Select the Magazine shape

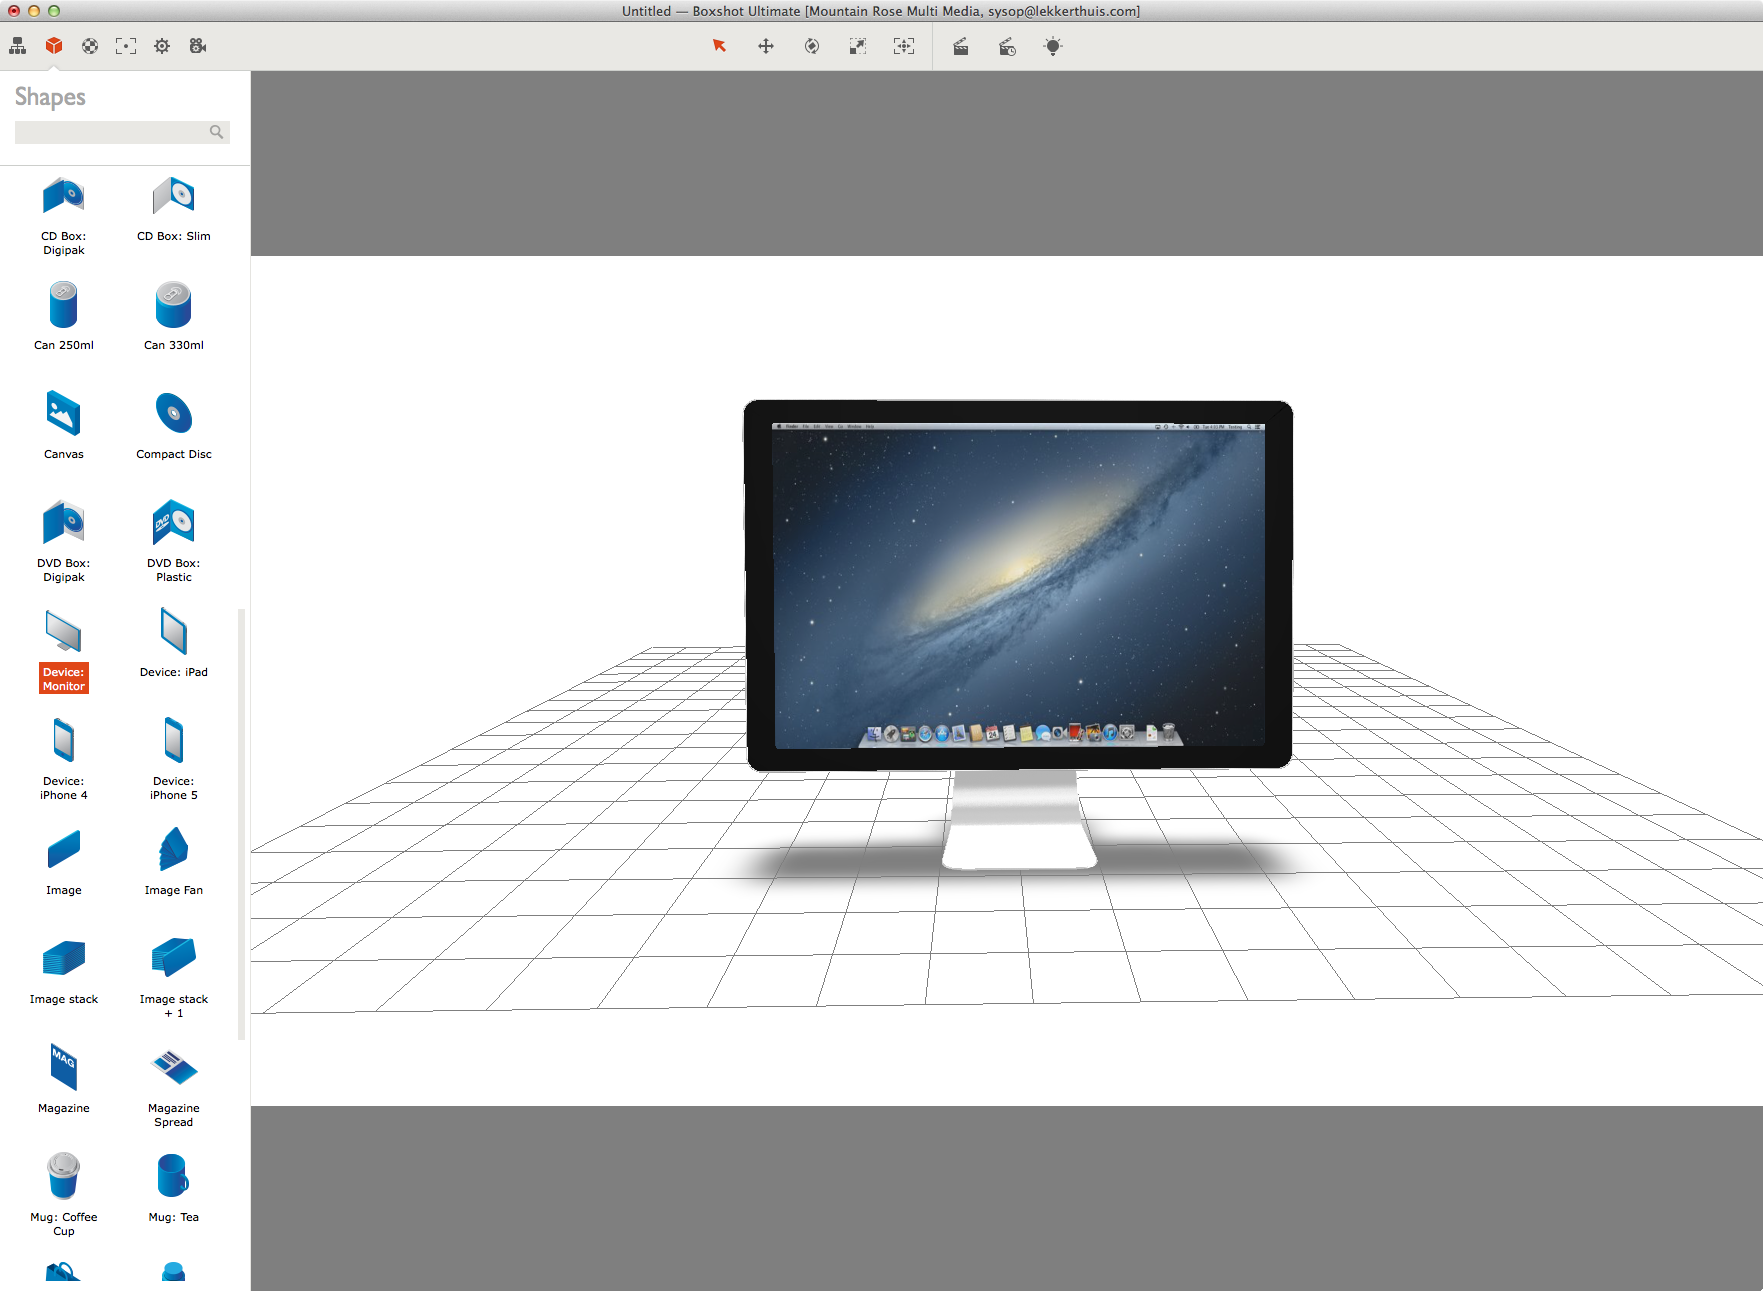click(64, 1079)
